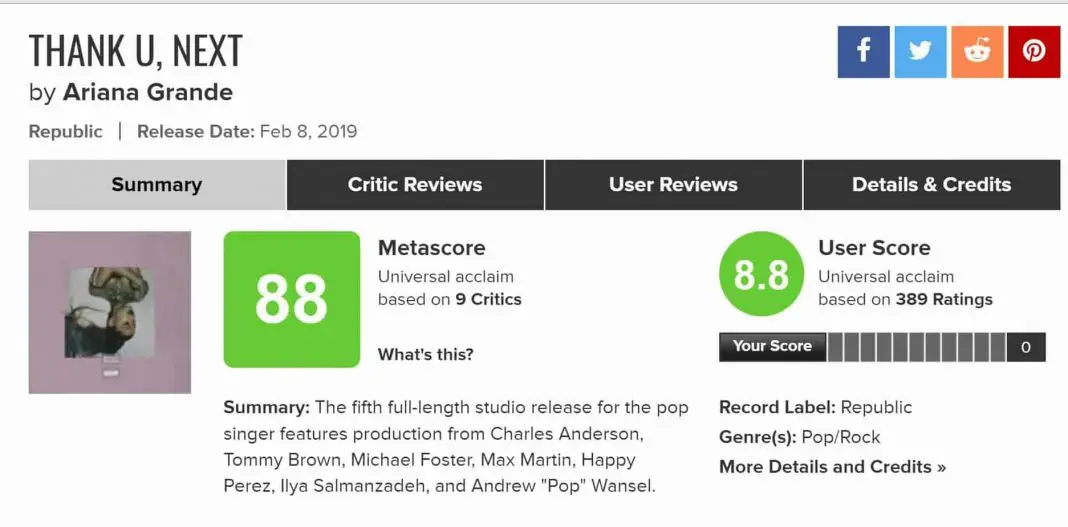Click the THANK U, NEXT album title
This screenshot has height=527, width=1068.
(136, 51)
